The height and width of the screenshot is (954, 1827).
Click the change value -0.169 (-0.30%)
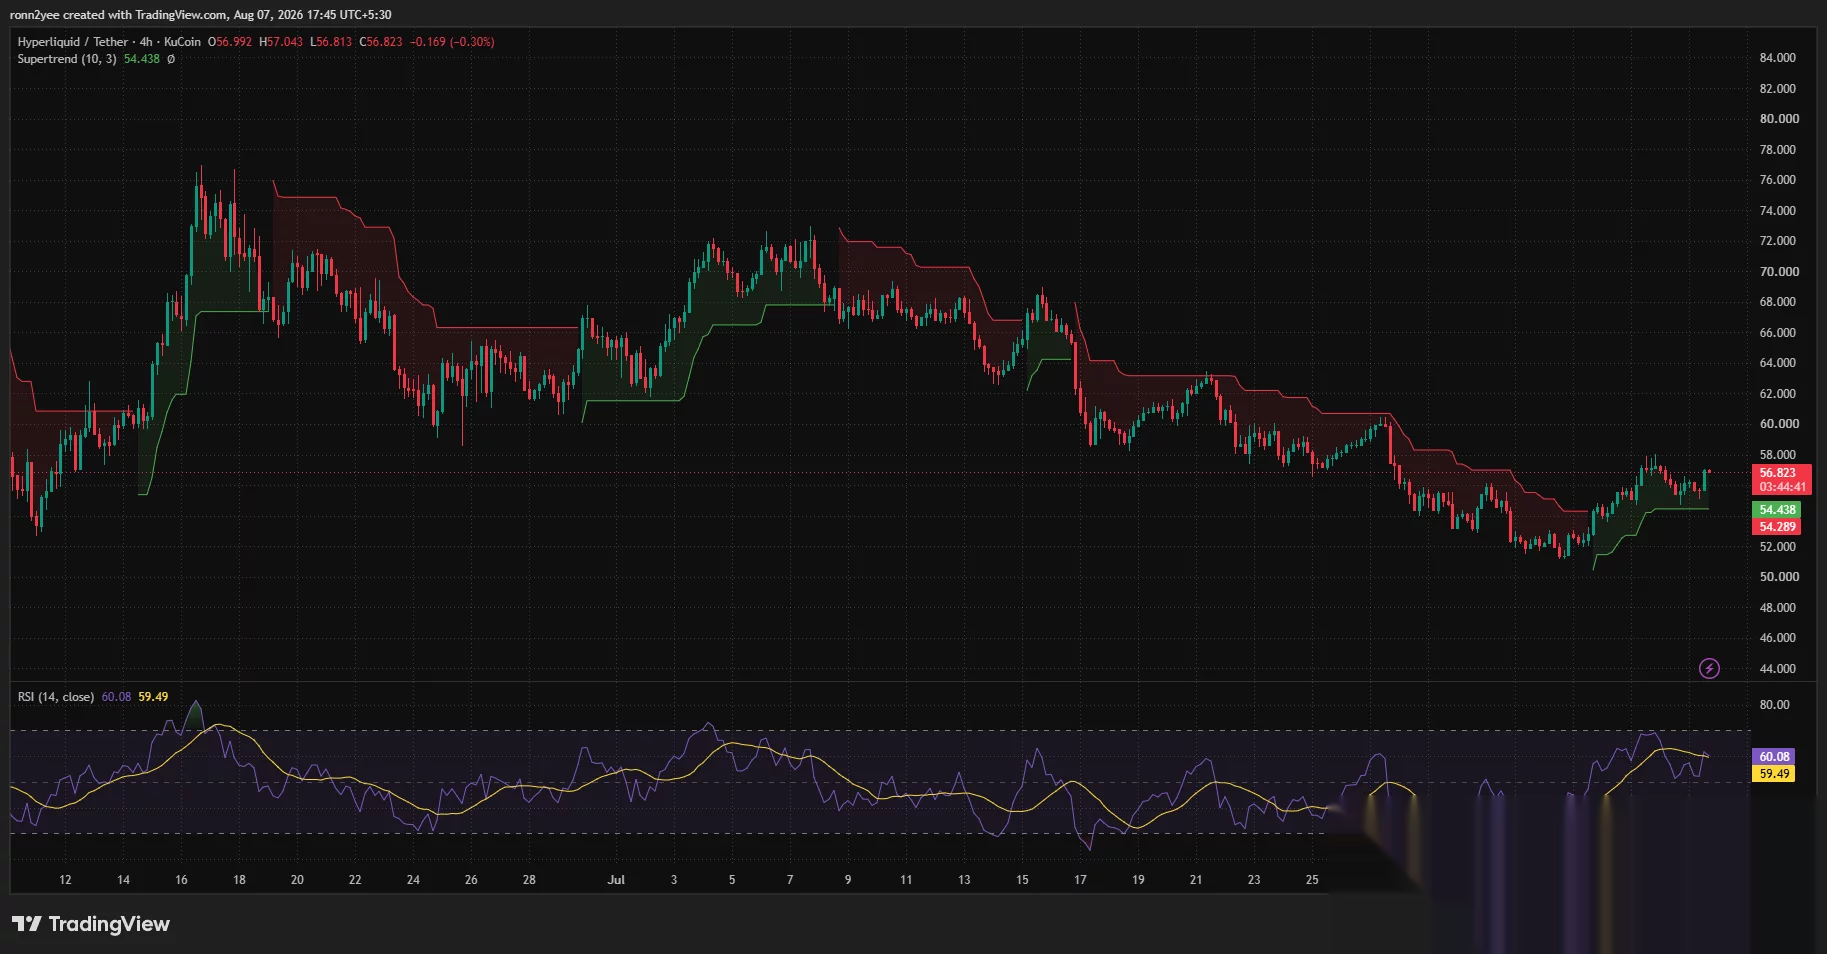coord(452,42)
